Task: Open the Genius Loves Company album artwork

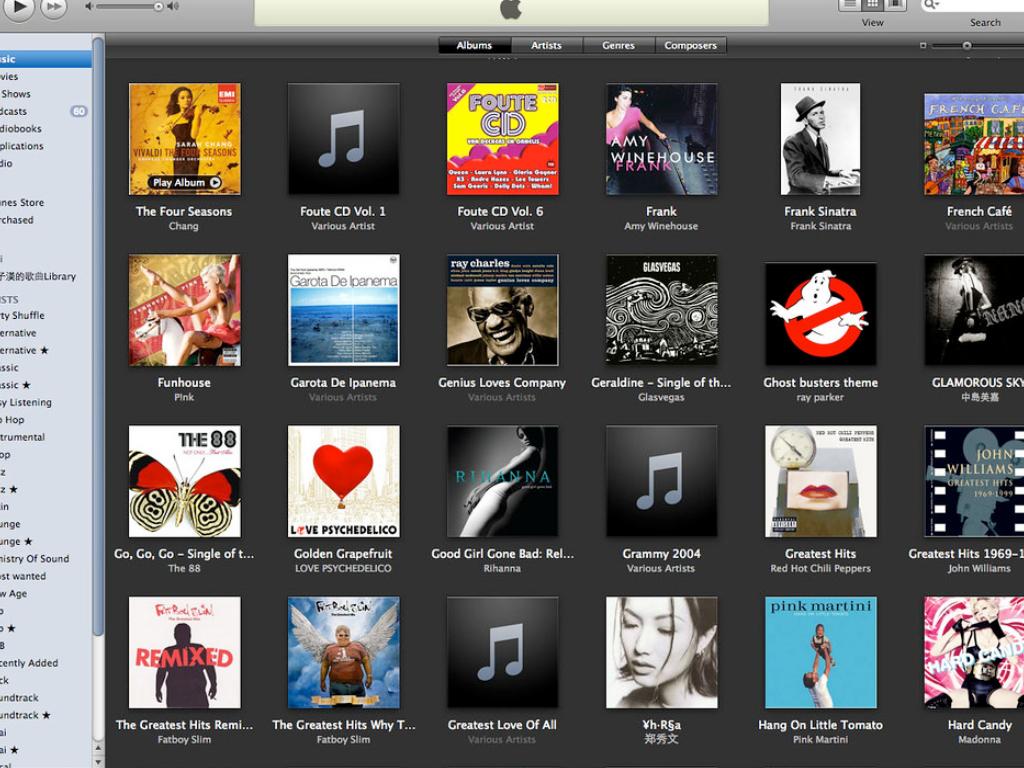Action: pos(502,310)
